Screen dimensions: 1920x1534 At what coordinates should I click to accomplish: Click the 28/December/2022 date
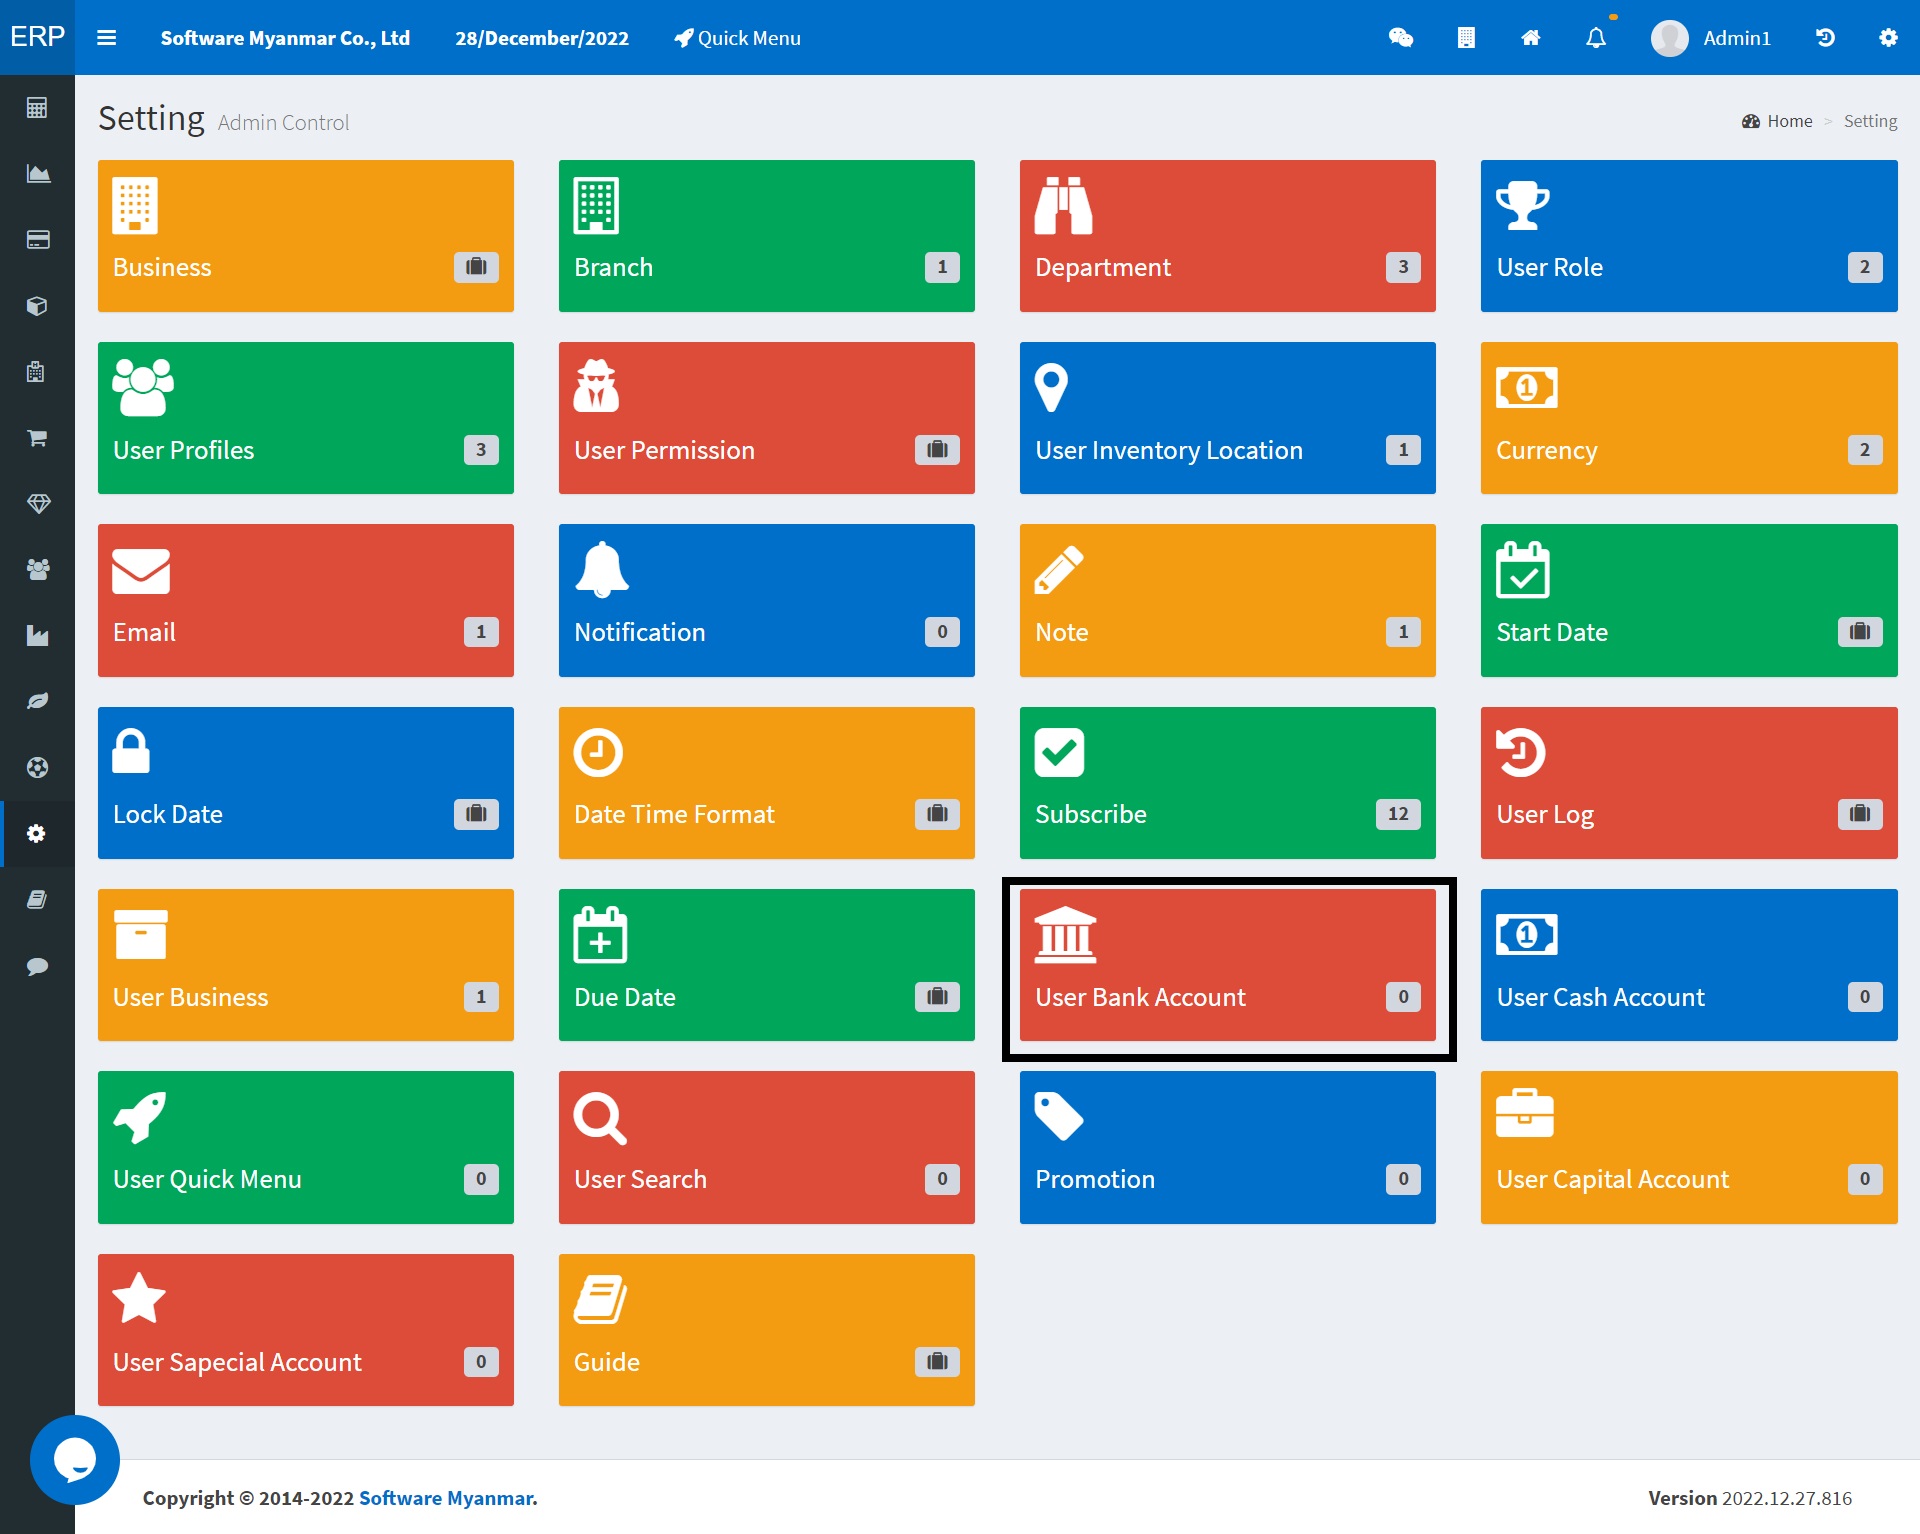pos(542,38)
